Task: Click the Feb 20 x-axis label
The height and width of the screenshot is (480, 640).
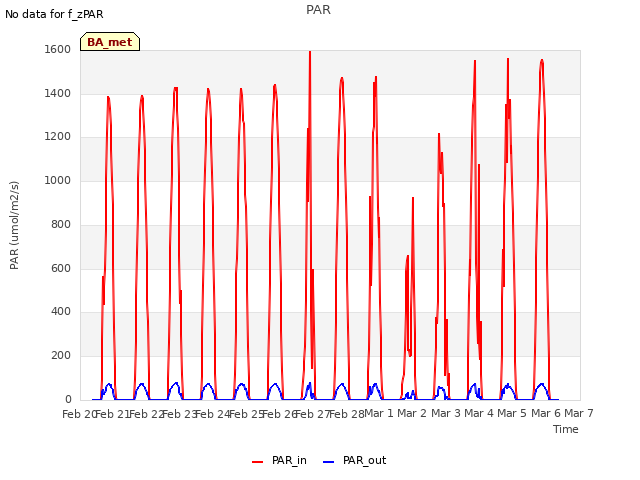Action: click(79, 414)
